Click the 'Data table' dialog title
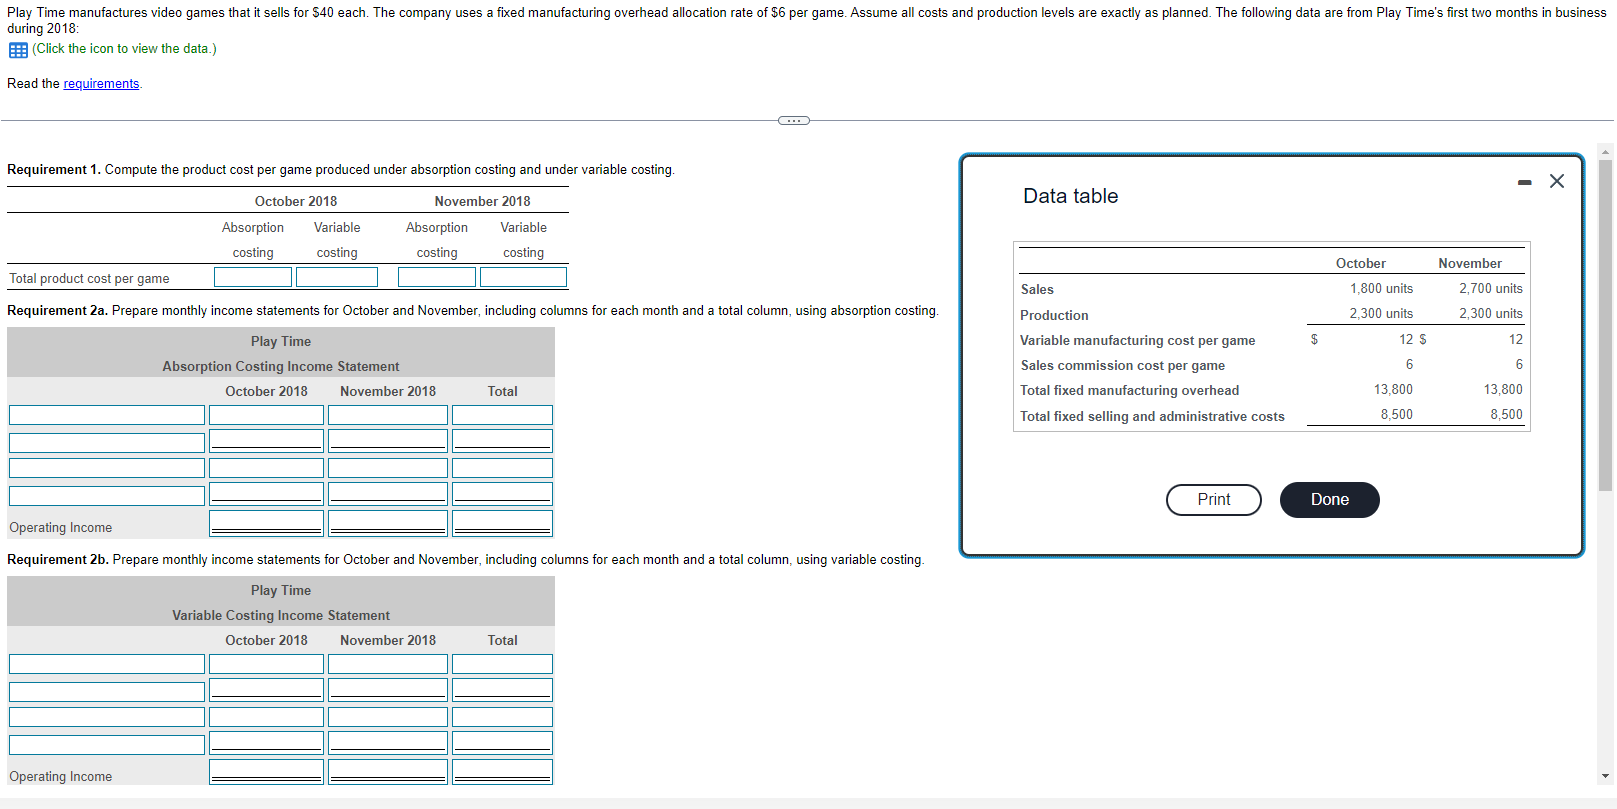The image size is (1617, 809). point(1070,197)
